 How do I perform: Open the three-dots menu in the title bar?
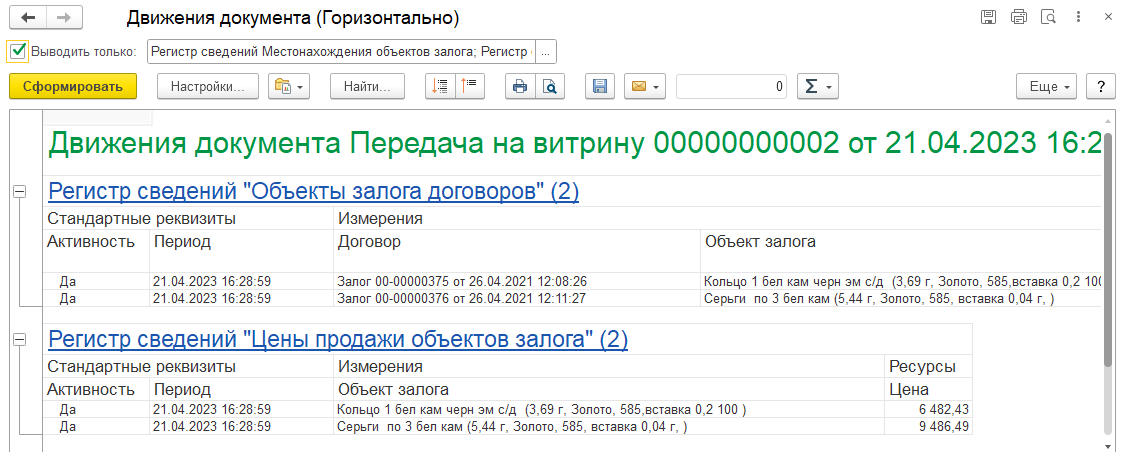click(1079, 17)
